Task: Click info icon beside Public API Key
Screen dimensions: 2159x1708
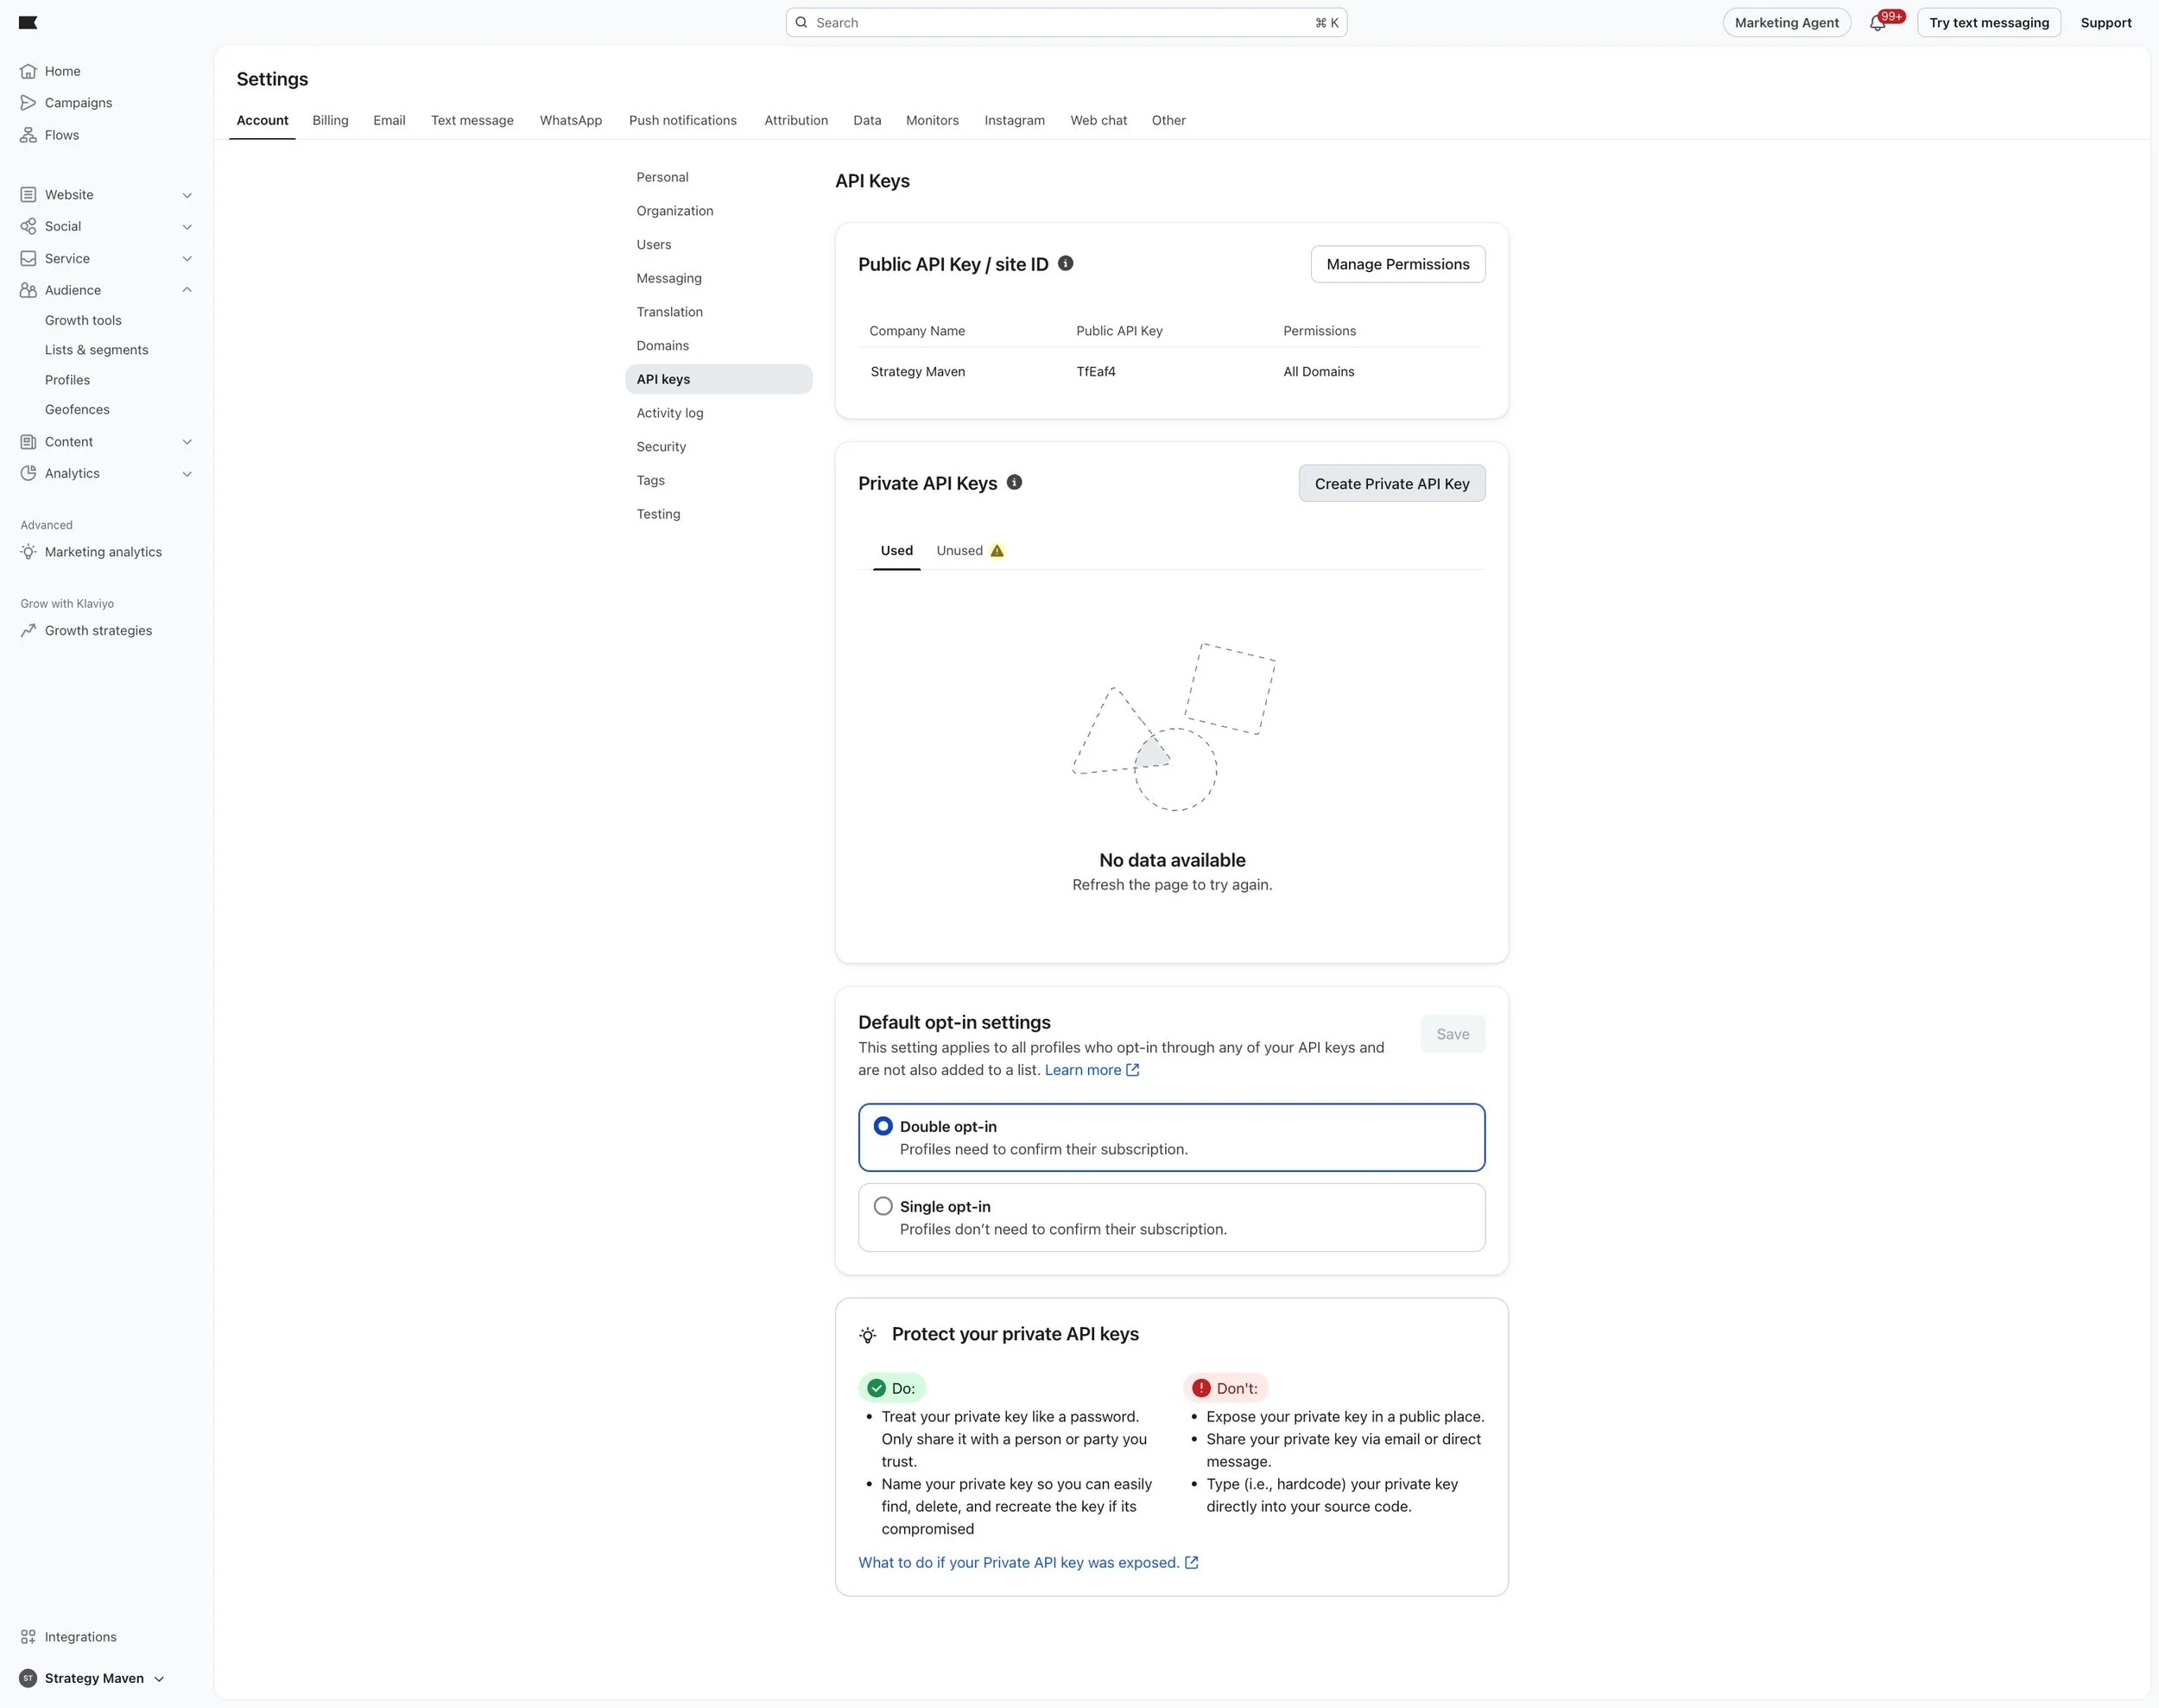Action: [1065, 263]
